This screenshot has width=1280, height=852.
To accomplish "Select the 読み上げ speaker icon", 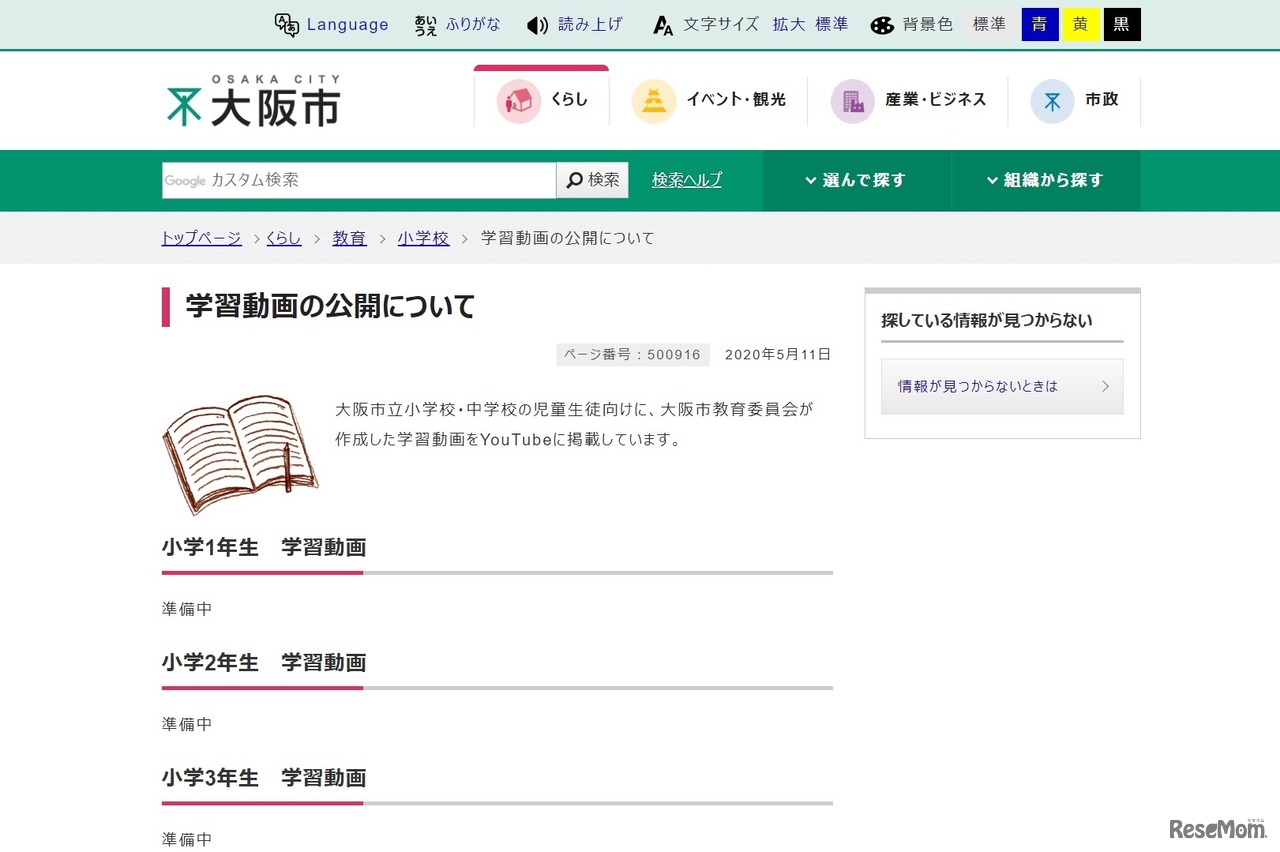I will [x=538, y=24].
